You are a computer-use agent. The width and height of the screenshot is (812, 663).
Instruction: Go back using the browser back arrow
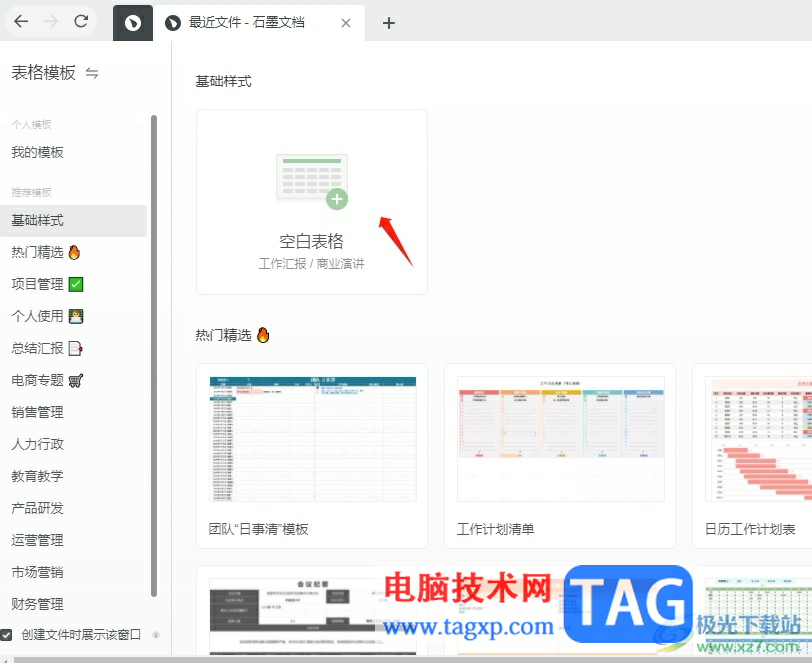(x=21, y=21)
